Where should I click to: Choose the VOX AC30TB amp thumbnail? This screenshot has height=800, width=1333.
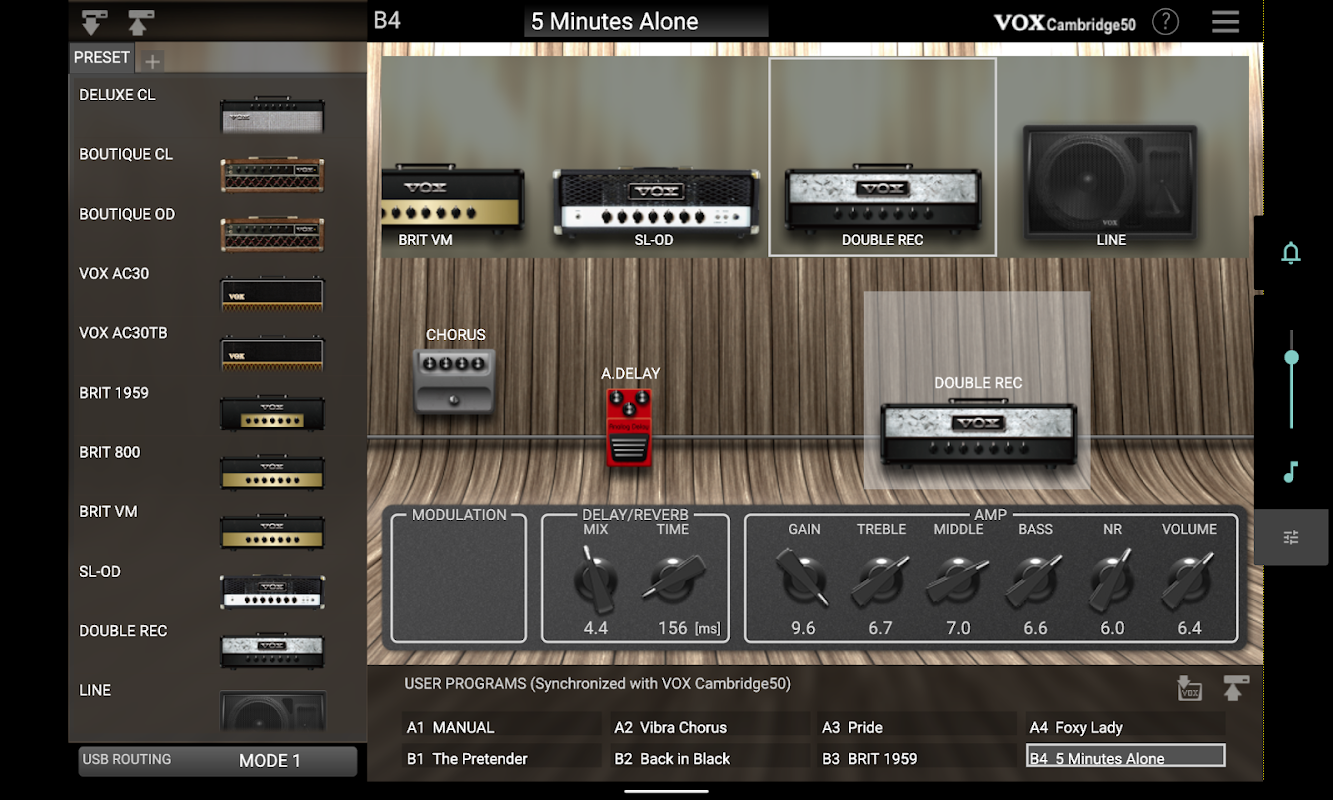click(x=272, y=354)
